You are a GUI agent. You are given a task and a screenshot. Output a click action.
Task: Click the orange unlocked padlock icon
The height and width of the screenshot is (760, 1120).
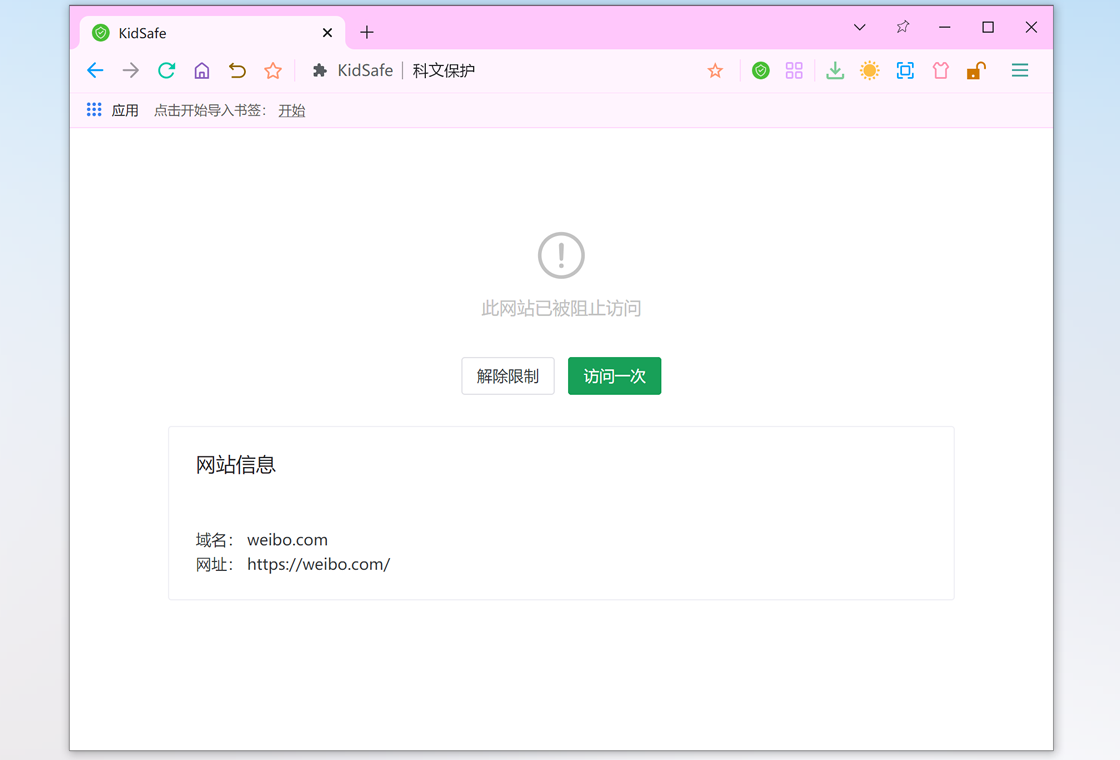click(976, 70)
